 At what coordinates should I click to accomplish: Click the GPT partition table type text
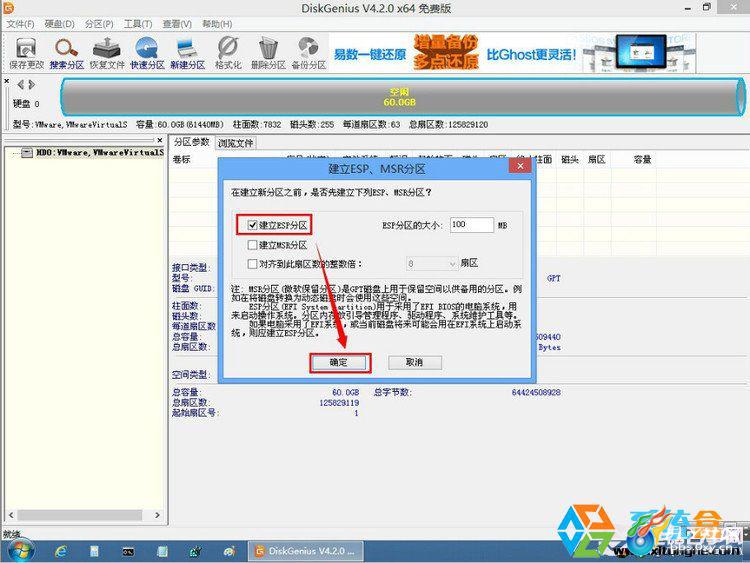pos(553,278)
